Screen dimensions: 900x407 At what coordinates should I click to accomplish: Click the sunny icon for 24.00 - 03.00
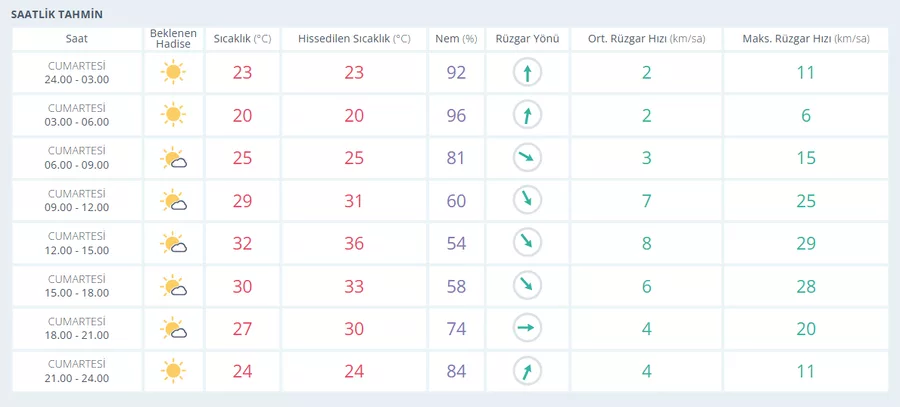(173, 73)
